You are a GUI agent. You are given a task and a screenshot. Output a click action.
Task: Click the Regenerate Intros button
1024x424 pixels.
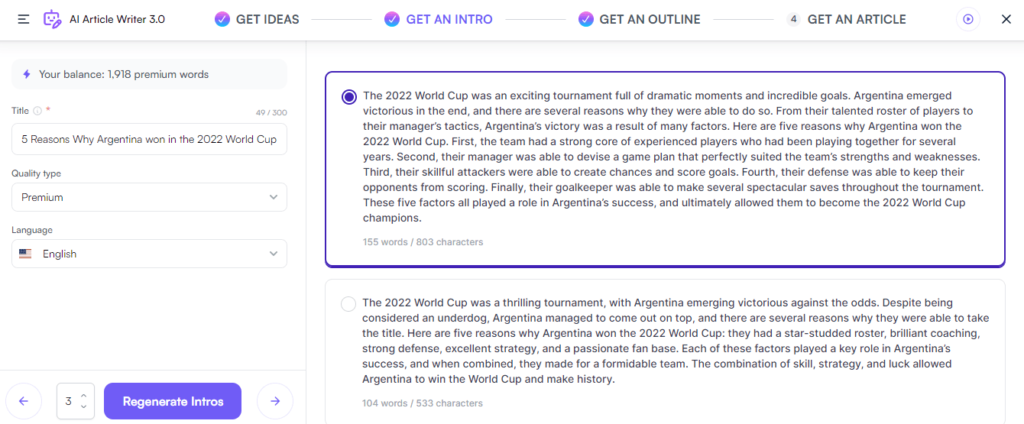click(172, 401)
